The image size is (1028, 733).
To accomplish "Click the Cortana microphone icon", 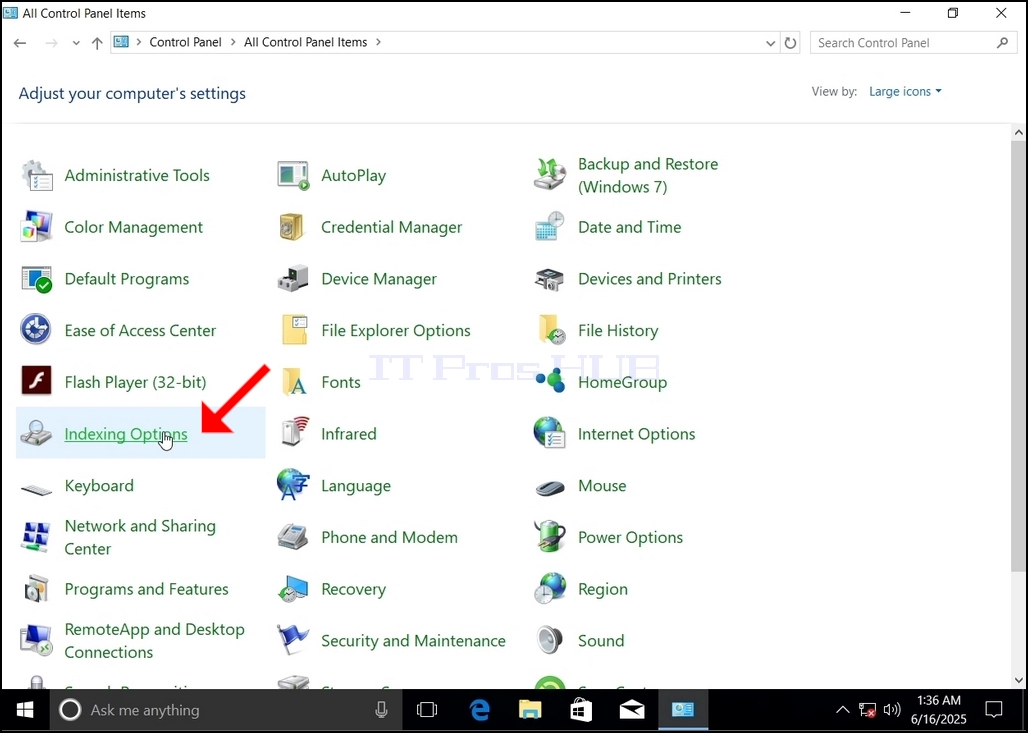I will coord(381,710).
